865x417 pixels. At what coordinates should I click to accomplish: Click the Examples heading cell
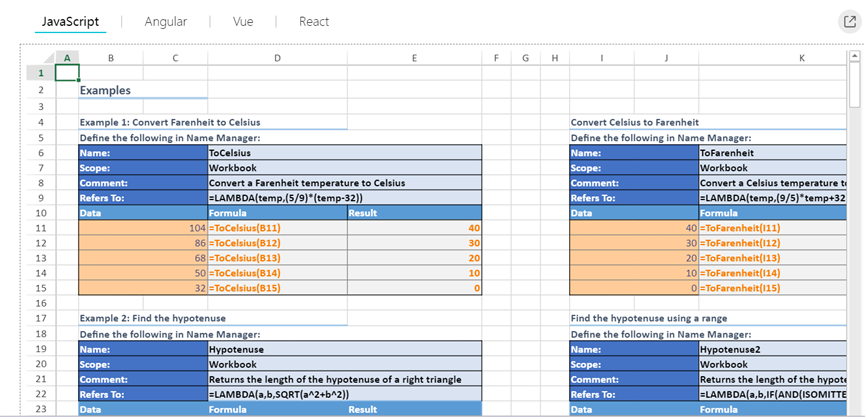coord(143,90)
